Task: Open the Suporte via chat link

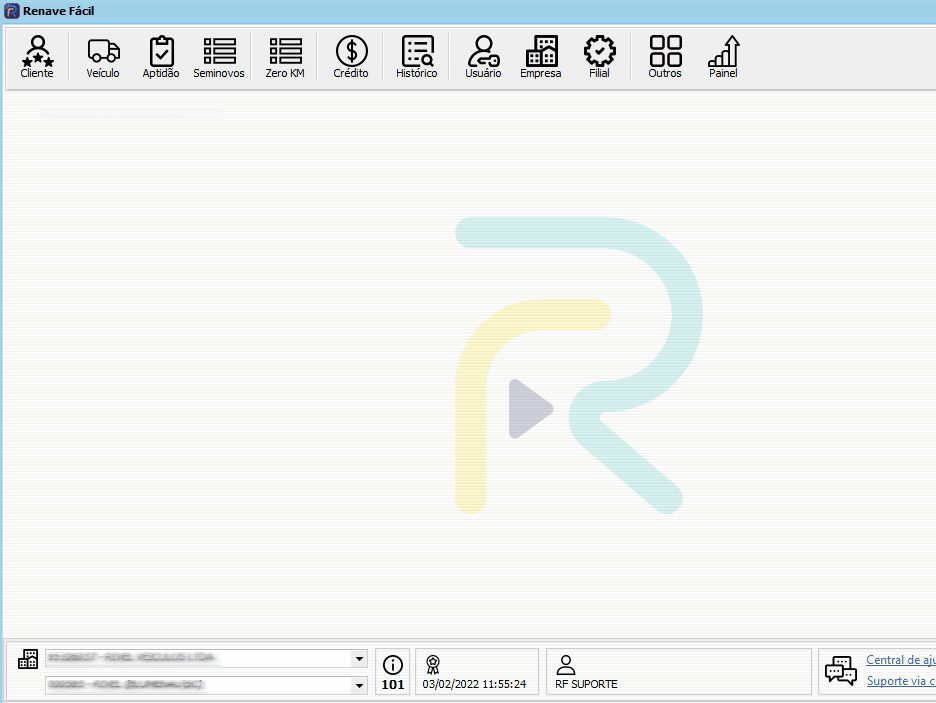Action: (x=901, y=681)
